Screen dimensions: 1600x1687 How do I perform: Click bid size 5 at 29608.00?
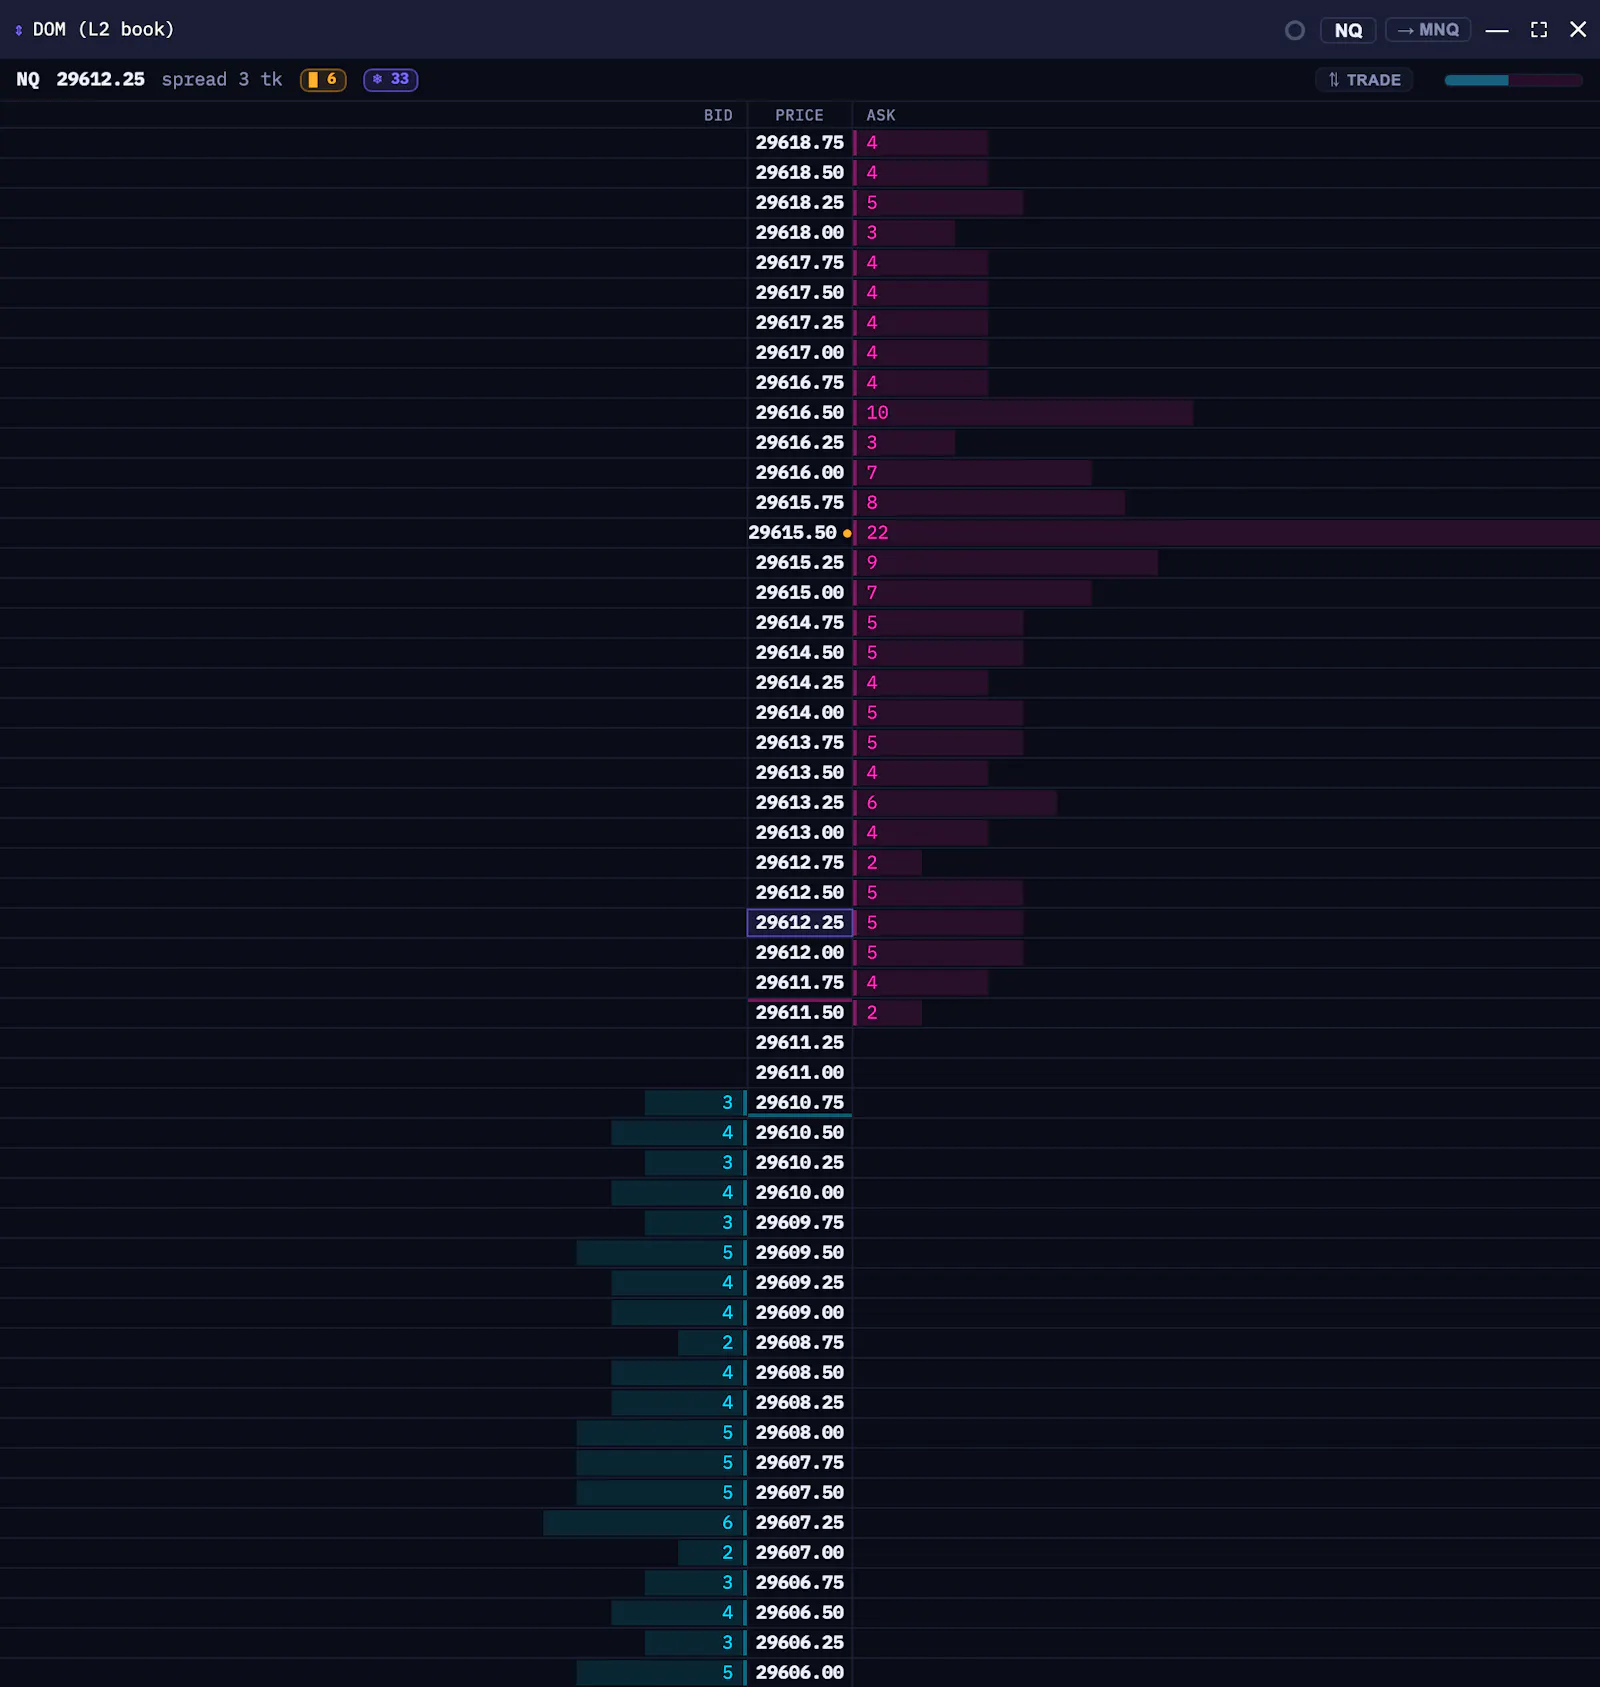728,1433
